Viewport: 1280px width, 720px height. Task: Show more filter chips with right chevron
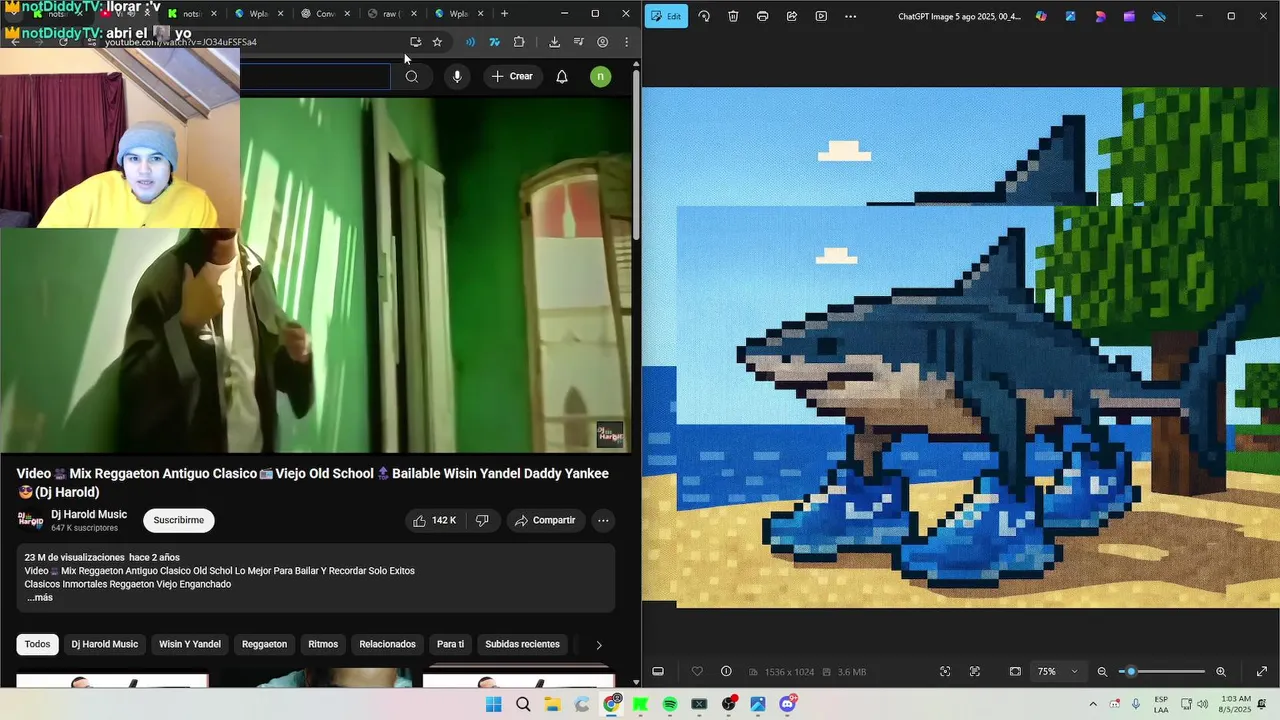click(x=599, y=645)
